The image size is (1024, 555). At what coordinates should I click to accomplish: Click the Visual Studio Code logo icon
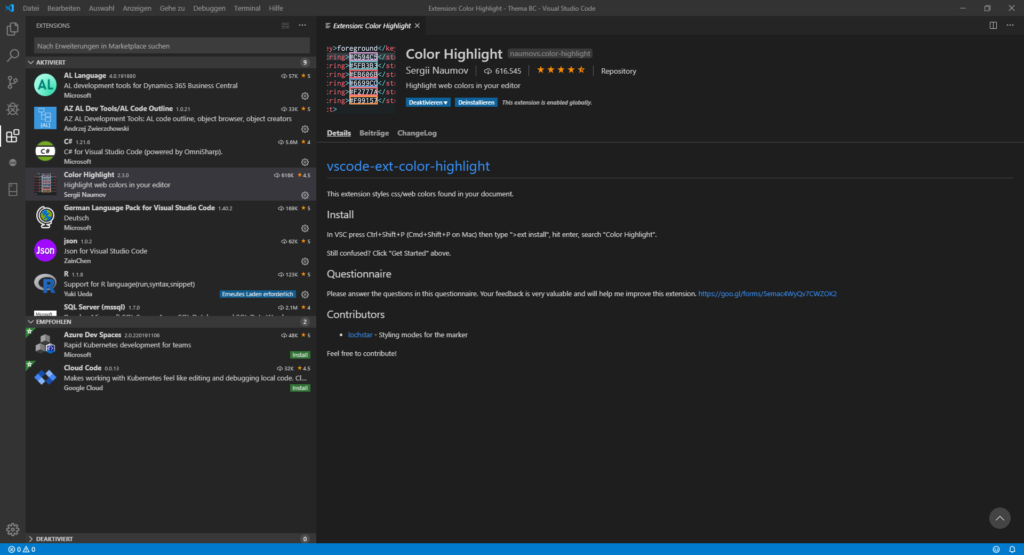9,8
